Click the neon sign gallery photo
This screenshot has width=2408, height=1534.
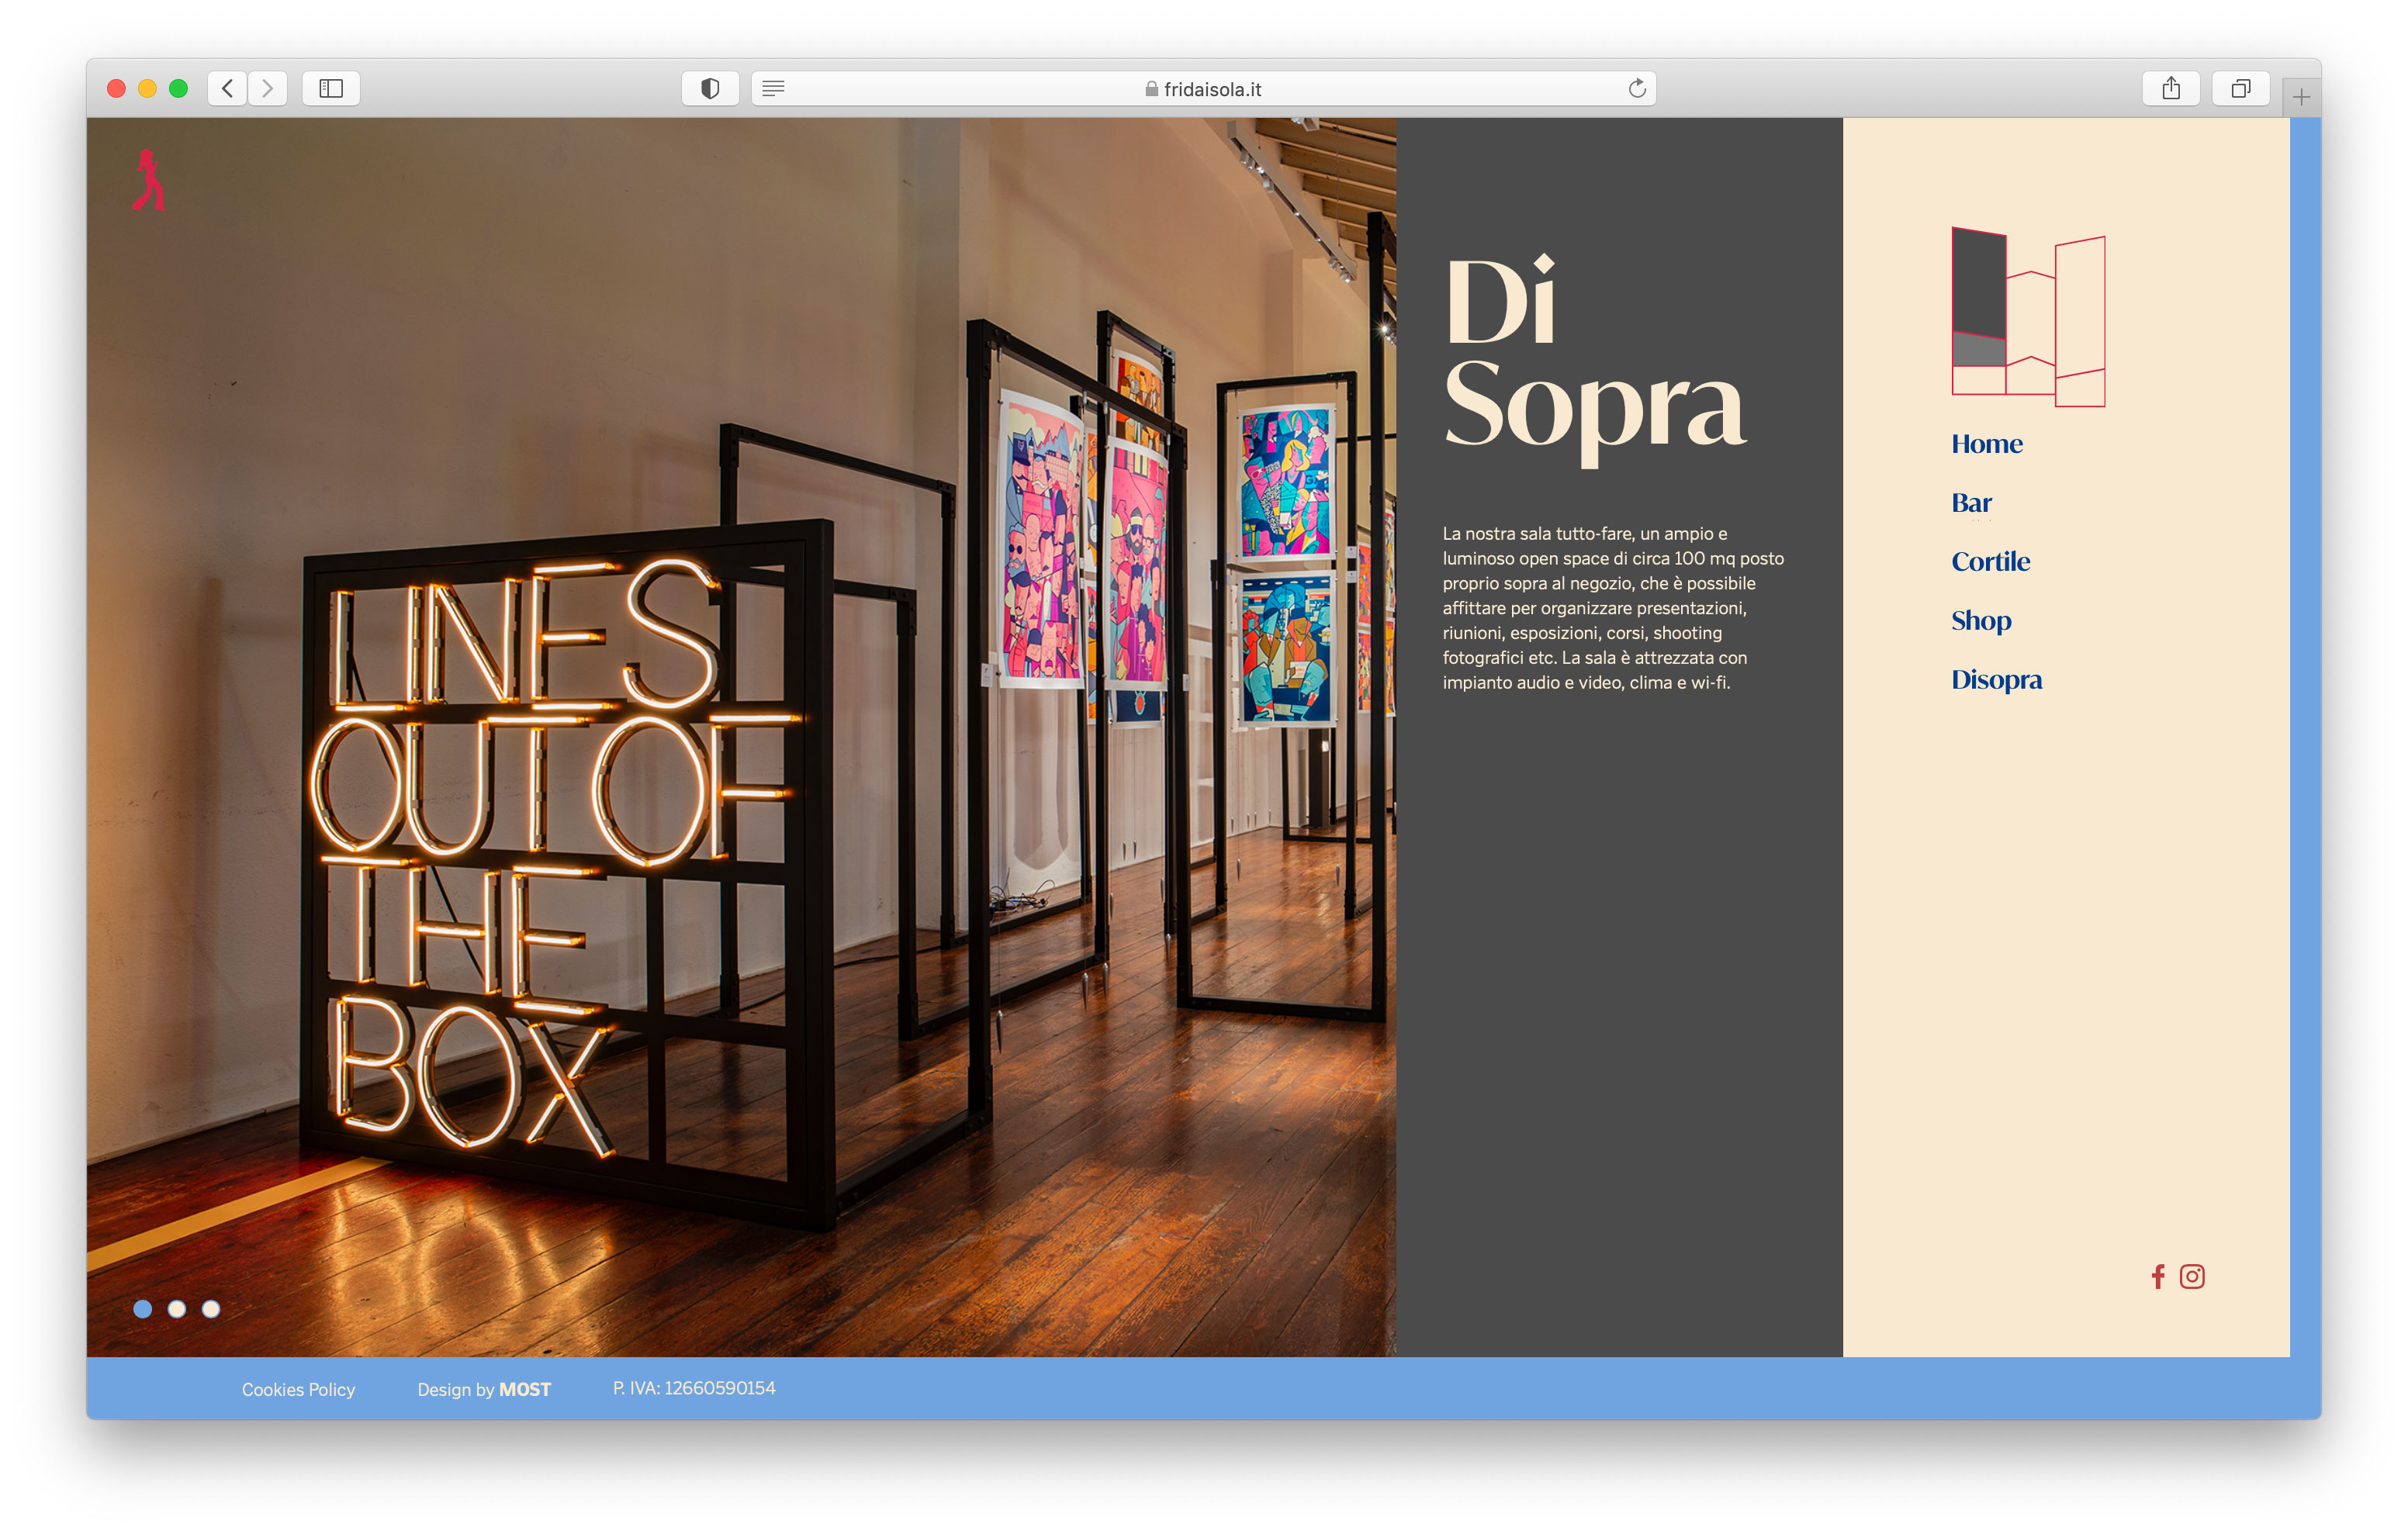pos(741,737)
